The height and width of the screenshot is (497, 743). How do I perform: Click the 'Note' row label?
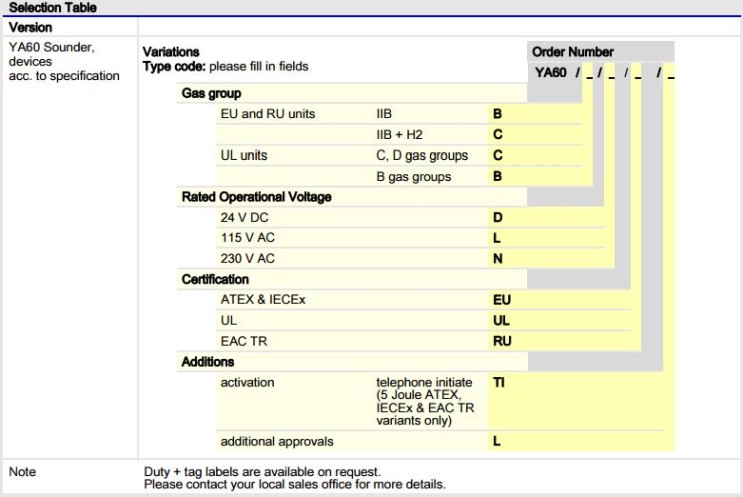coord(22,472)
